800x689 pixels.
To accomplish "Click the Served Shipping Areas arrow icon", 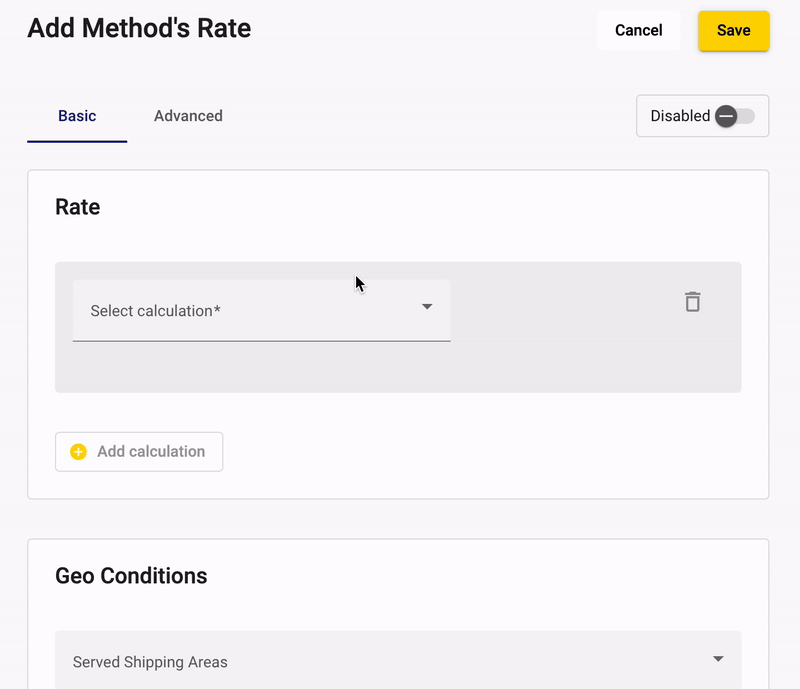I will pyautogui.click(x=718, y=658).
